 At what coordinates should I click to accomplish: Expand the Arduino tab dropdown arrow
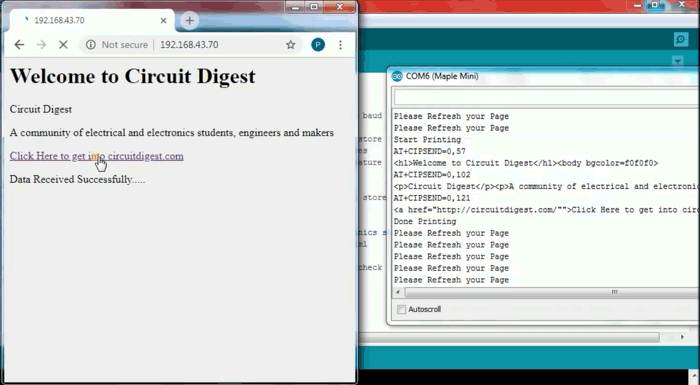click(x=678, y=61)
